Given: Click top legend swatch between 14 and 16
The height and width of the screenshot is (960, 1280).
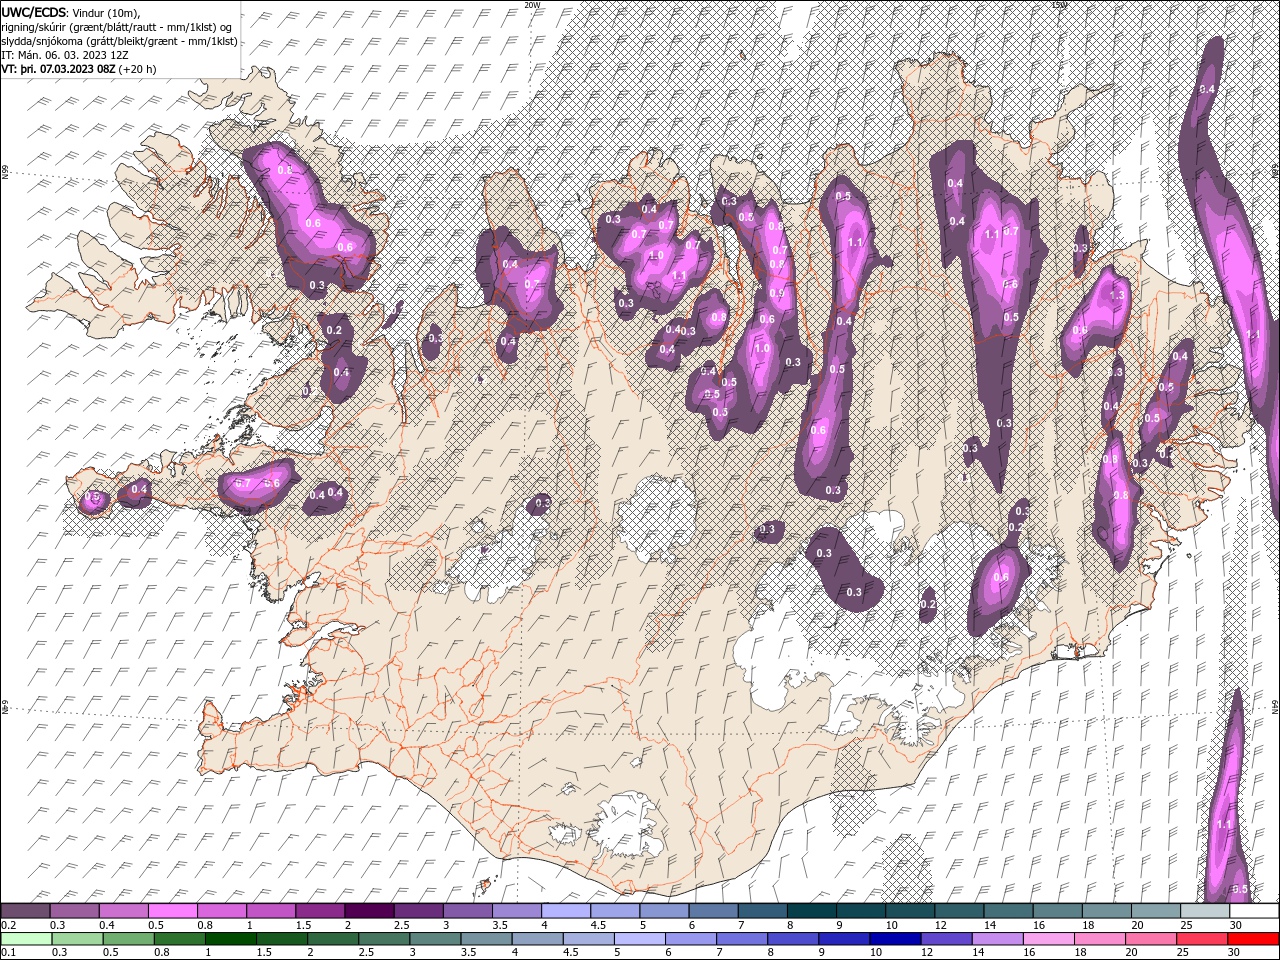Looking at the screenshot, I should (1010, 911).
